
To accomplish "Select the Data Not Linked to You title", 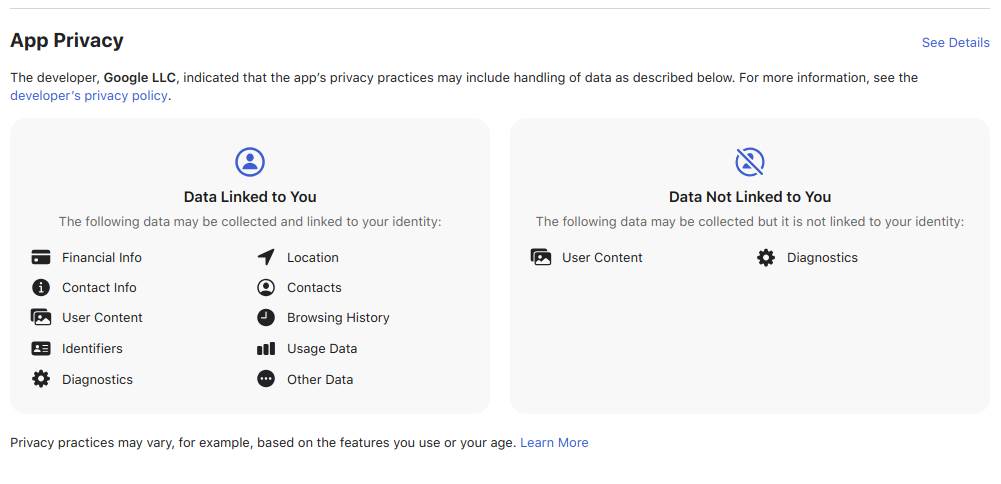I will tap(750, 197).
